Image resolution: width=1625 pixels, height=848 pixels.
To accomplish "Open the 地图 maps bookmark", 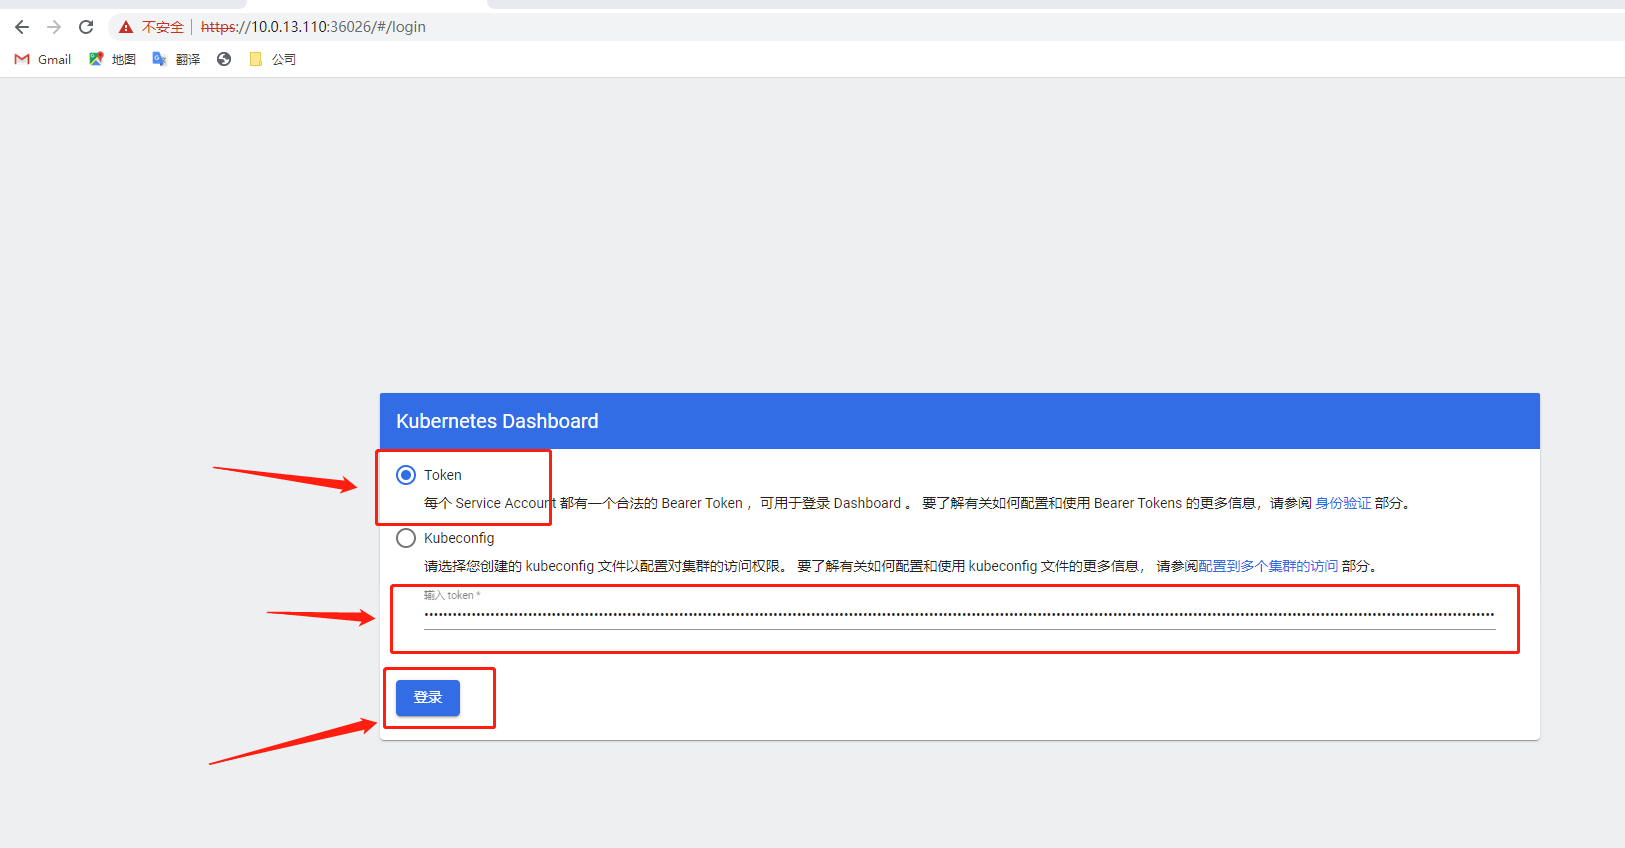I will point(112,59).
